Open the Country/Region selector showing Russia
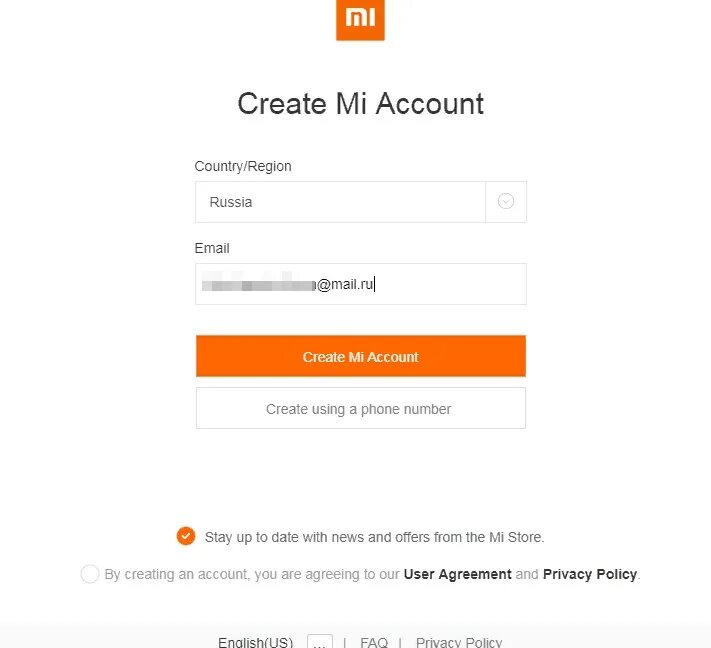 coord(340,202)
